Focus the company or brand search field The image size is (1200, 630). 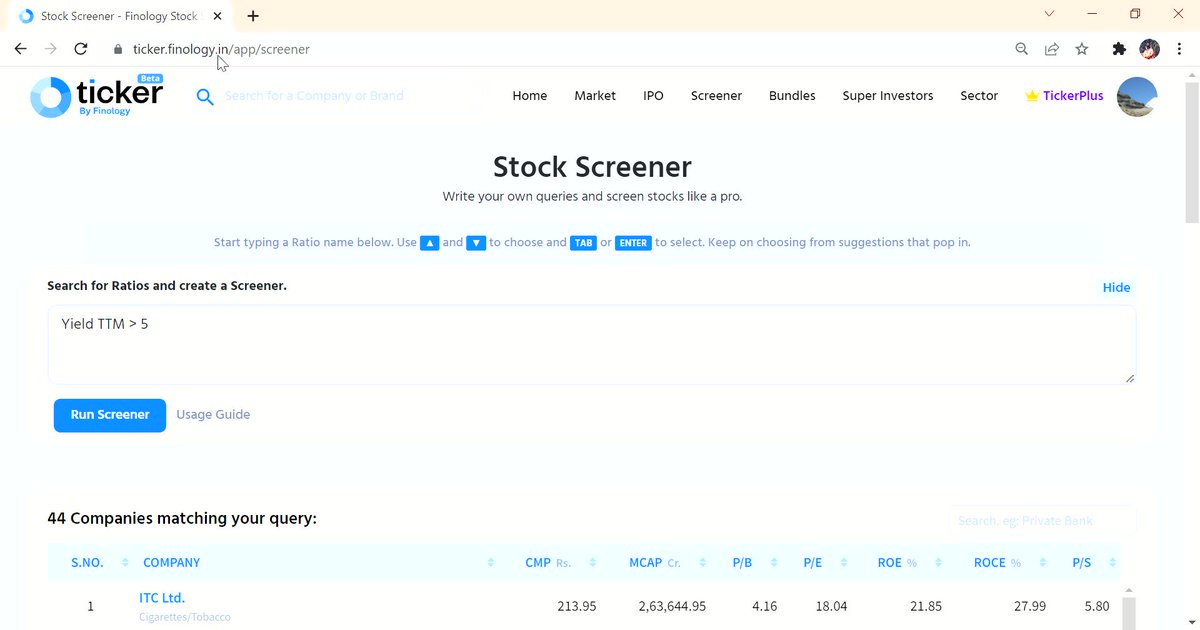point(314,96)
